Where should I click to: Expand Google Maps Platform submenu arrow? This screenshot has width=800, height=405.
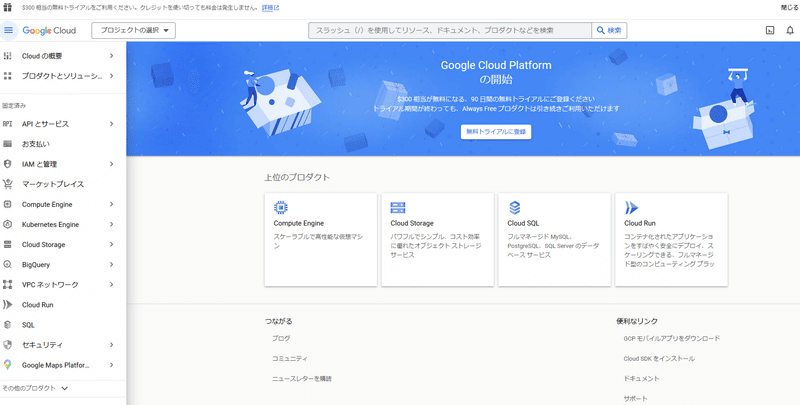pos(112,365)
